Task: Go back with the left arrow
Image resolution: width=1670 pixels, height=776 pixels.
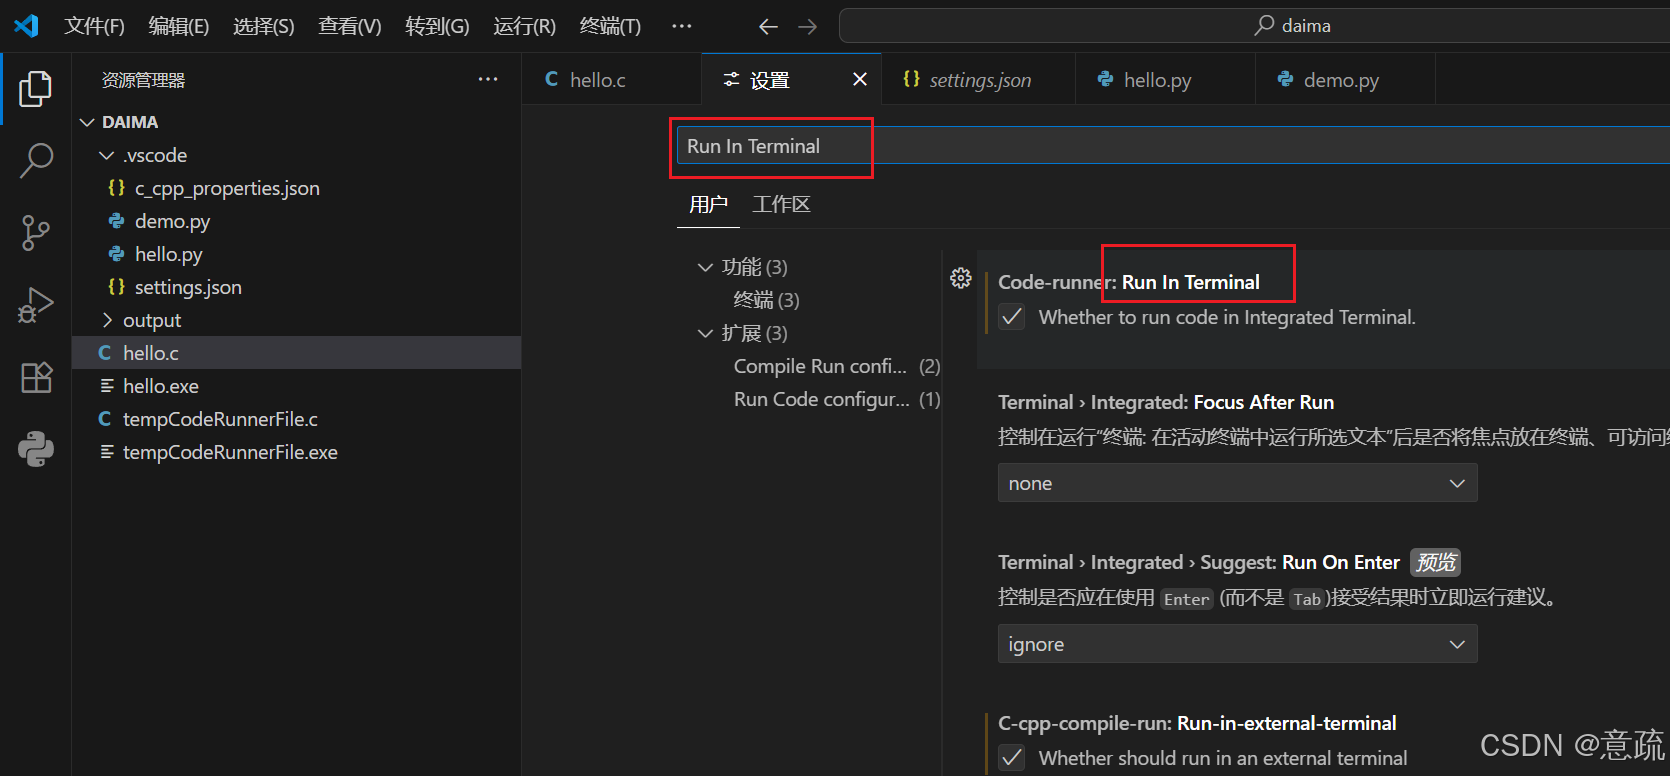Action: [x=768, y=27]
